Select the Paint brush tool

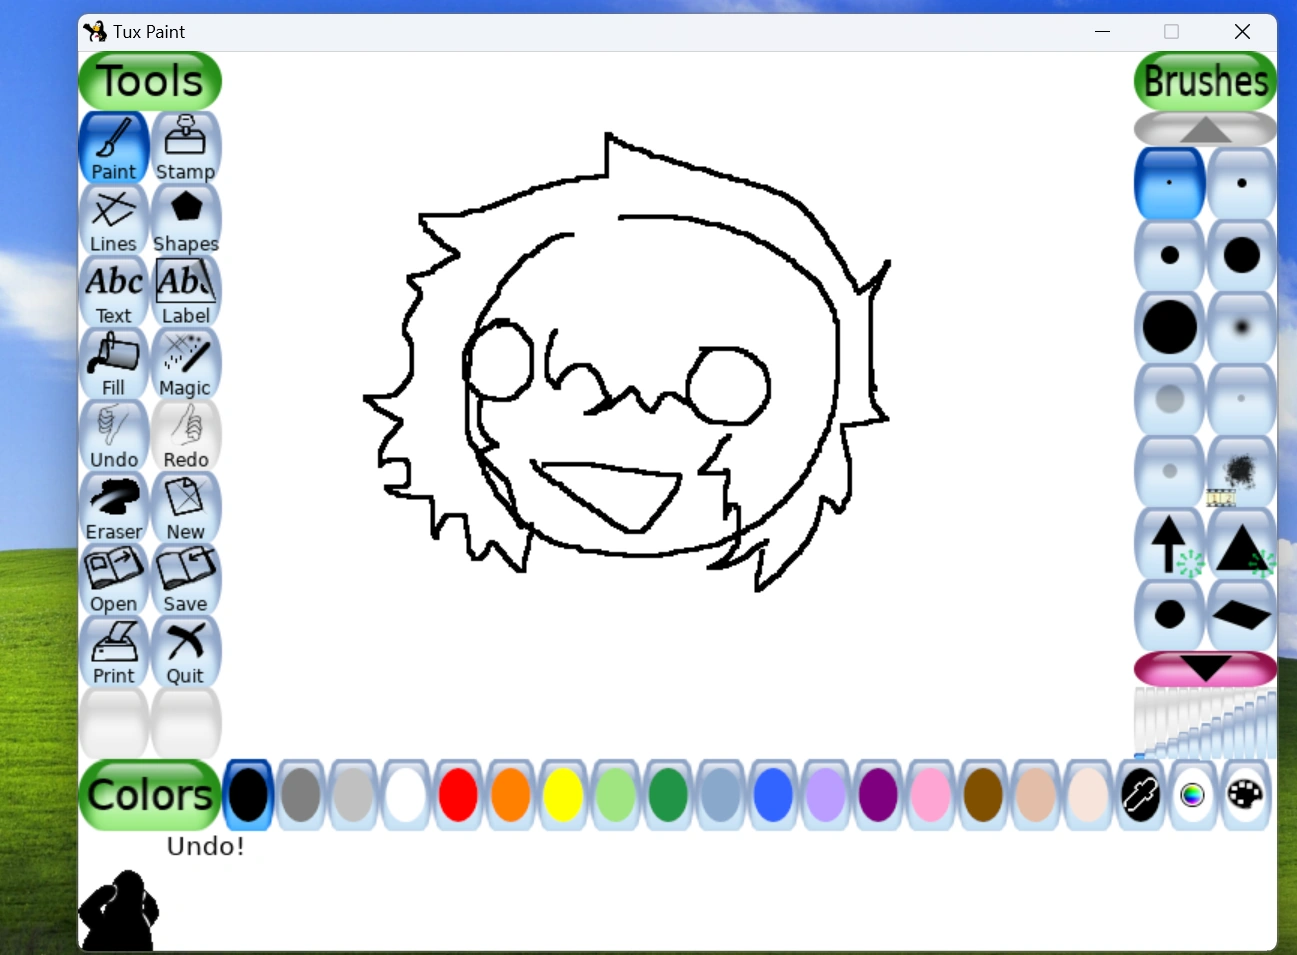pos(113,145)
